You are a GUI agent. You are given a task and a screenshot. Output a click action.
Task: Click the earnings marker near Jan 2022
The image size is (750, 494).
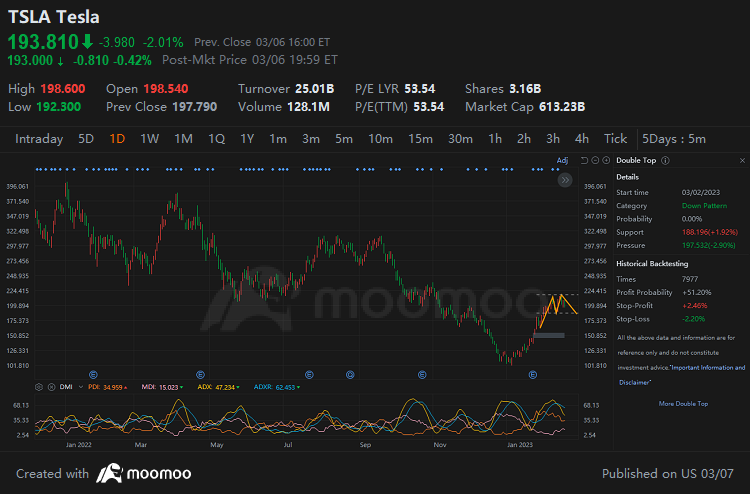tap(93, 375)
